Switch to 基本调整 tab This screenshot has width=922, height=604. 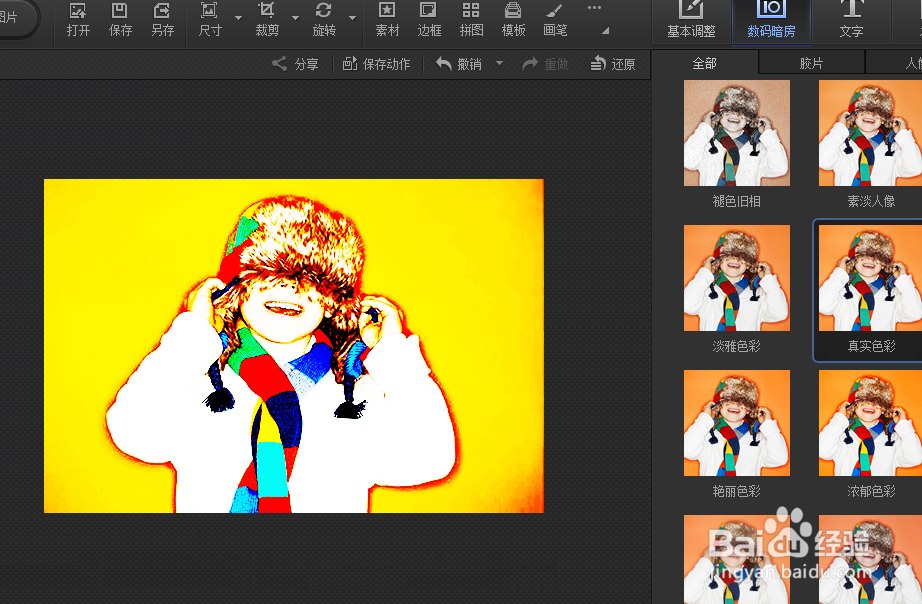tap(691, 21)
